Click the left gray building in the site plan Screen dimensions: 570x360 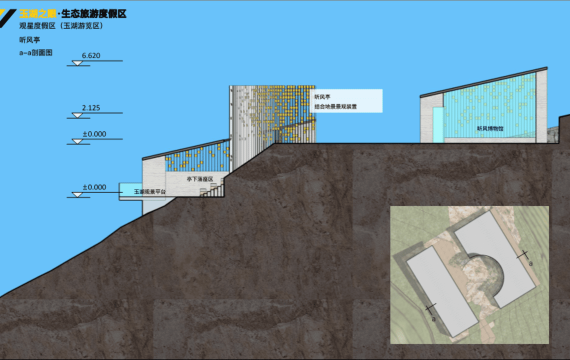tap(442, 291)
